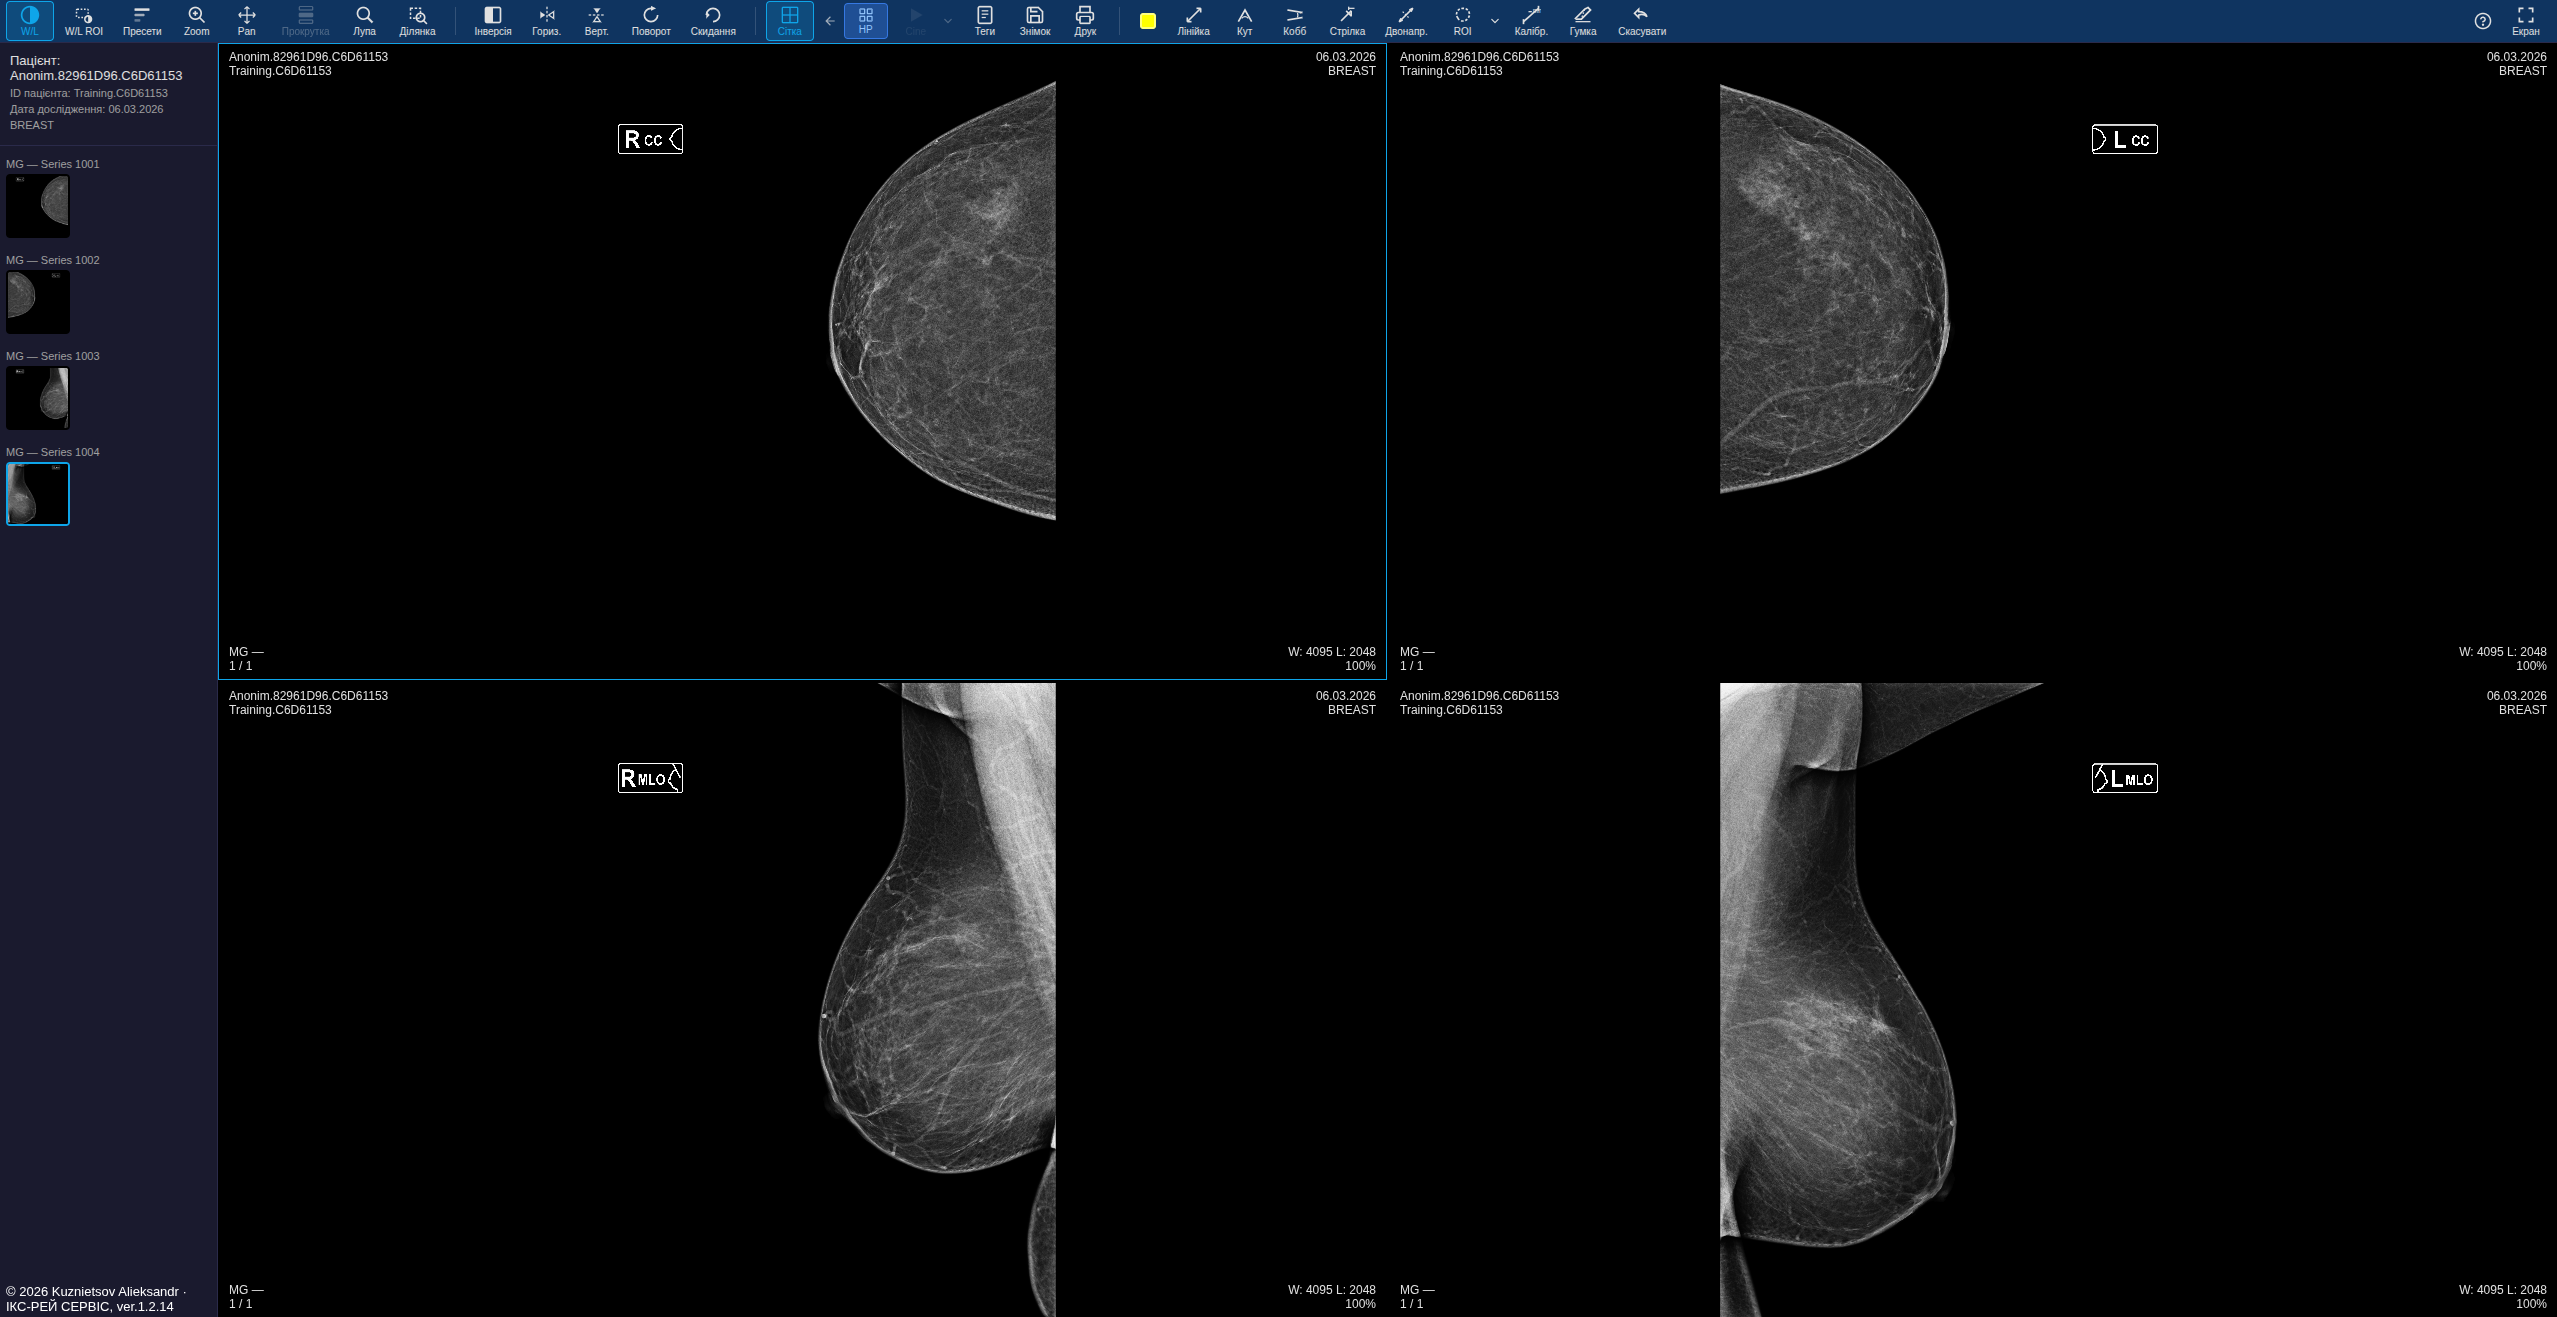The image size is (2557, 1317).
Task: Flip image horizontally with Гориз.
Action: (x=547, y=21)
